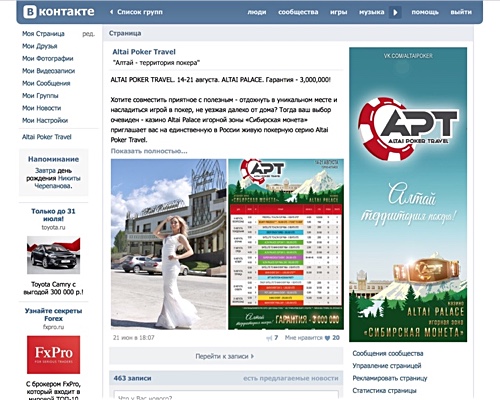Image resolution: width=500 pixels, height=400 pixels.
Task: Click the toyota.ru ad domain text
Action: click(53, 228)
